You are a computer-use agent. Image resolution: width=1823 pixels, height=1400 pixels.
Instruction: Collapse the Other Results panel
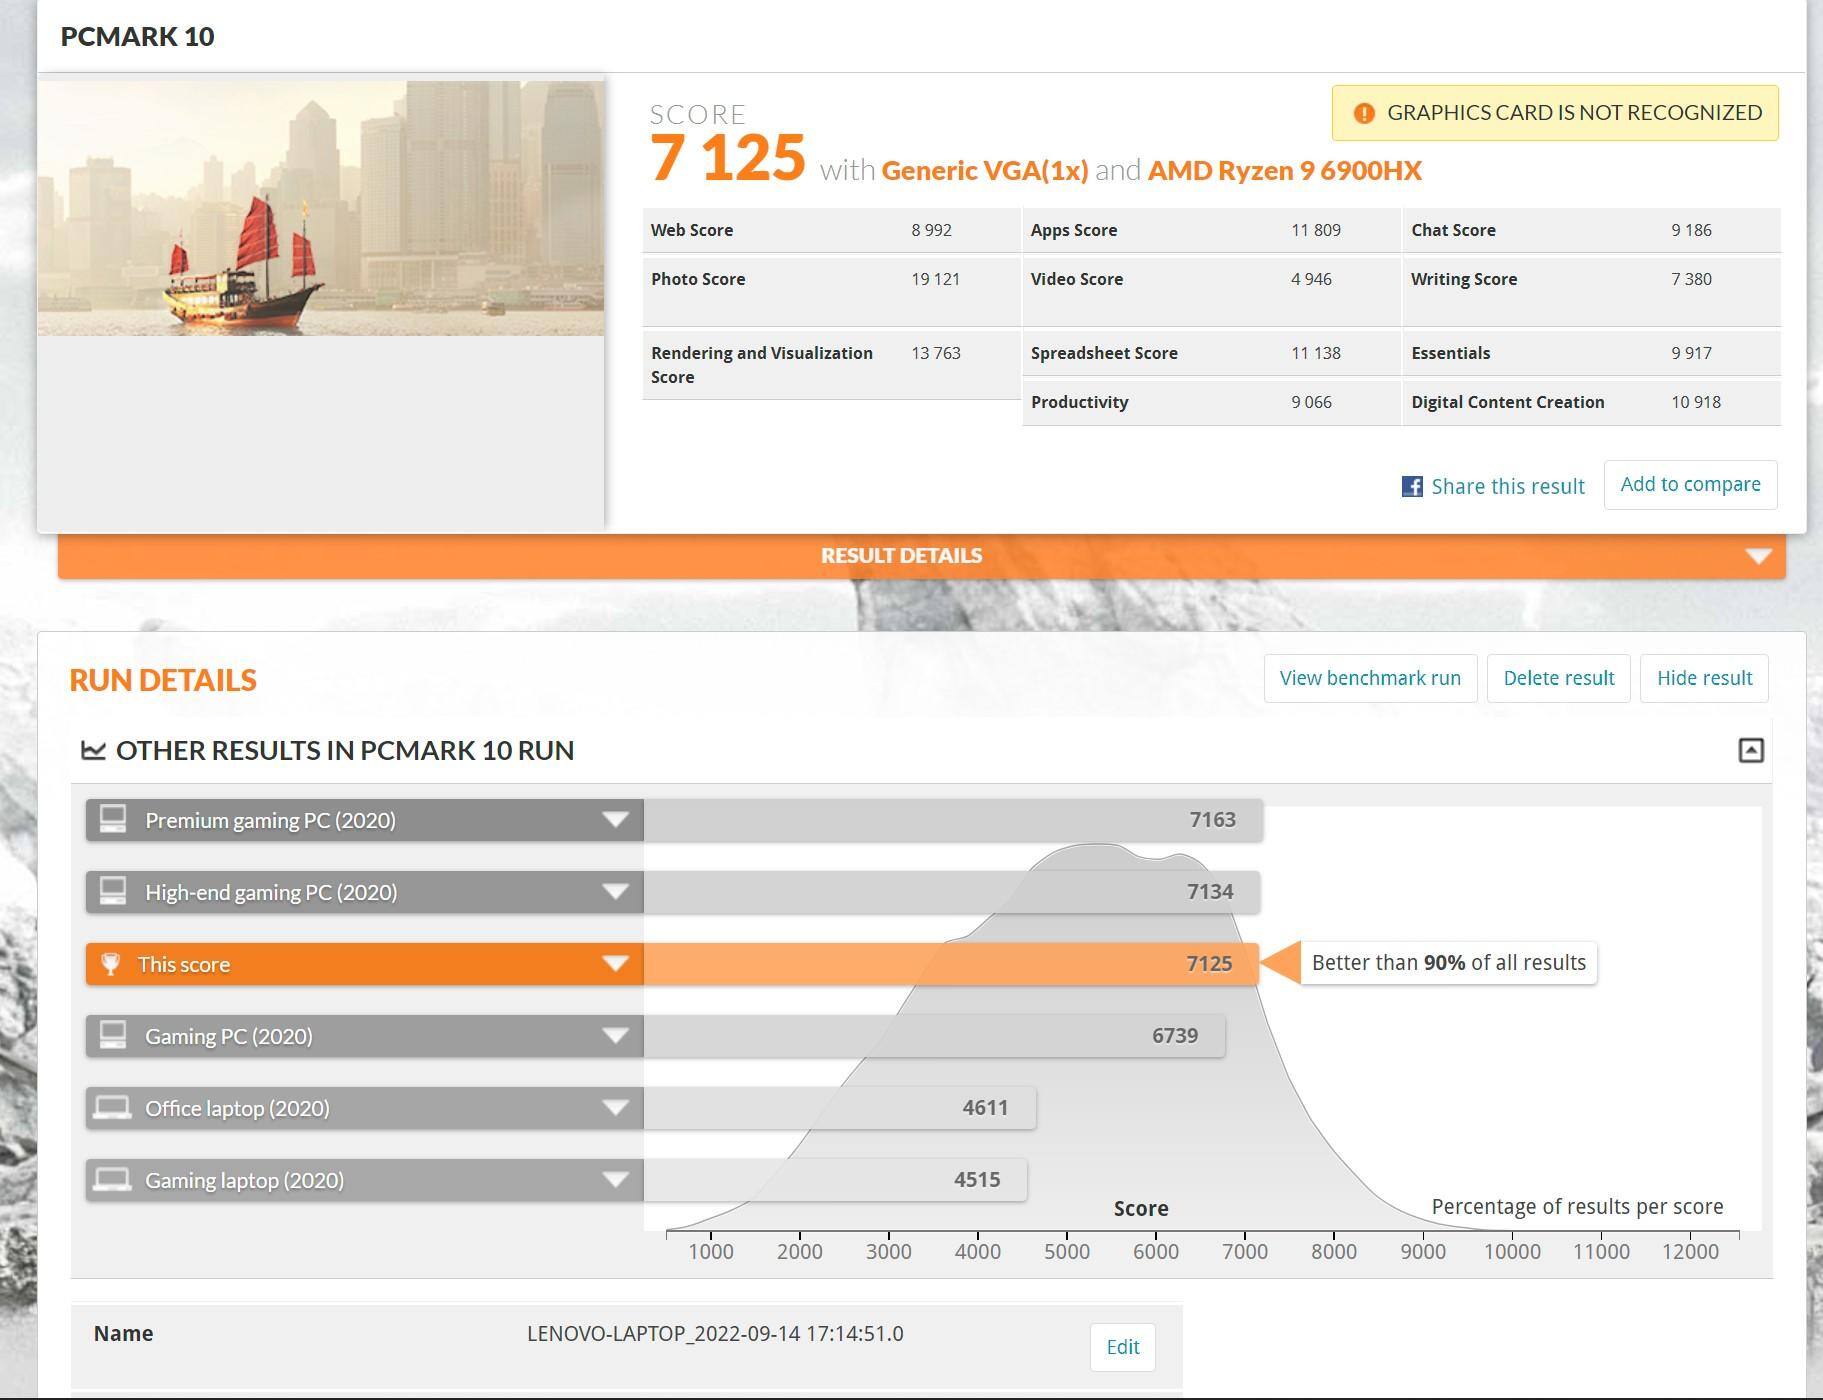[1750, 751]
